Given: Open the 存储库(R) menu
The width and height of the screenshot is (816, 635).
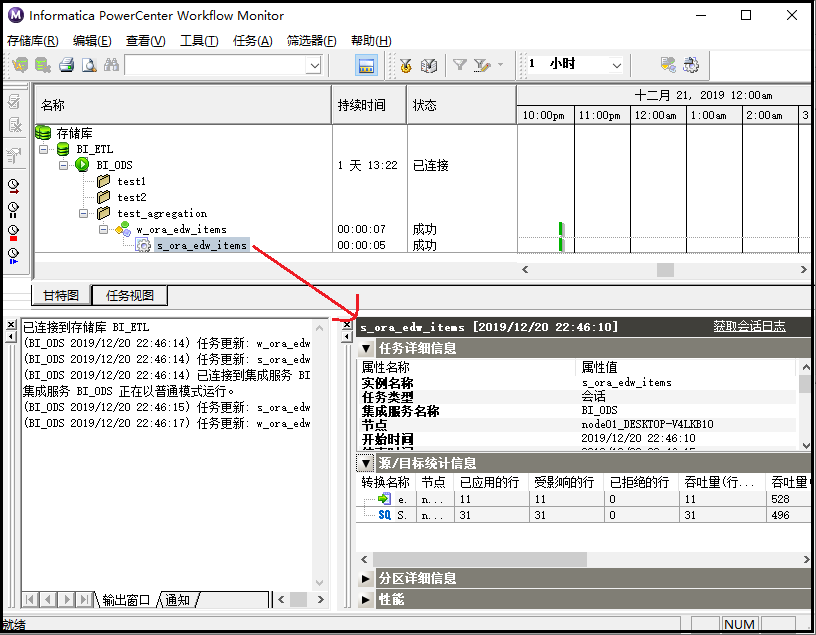Looking at the screenshot, I should (33, 41).
